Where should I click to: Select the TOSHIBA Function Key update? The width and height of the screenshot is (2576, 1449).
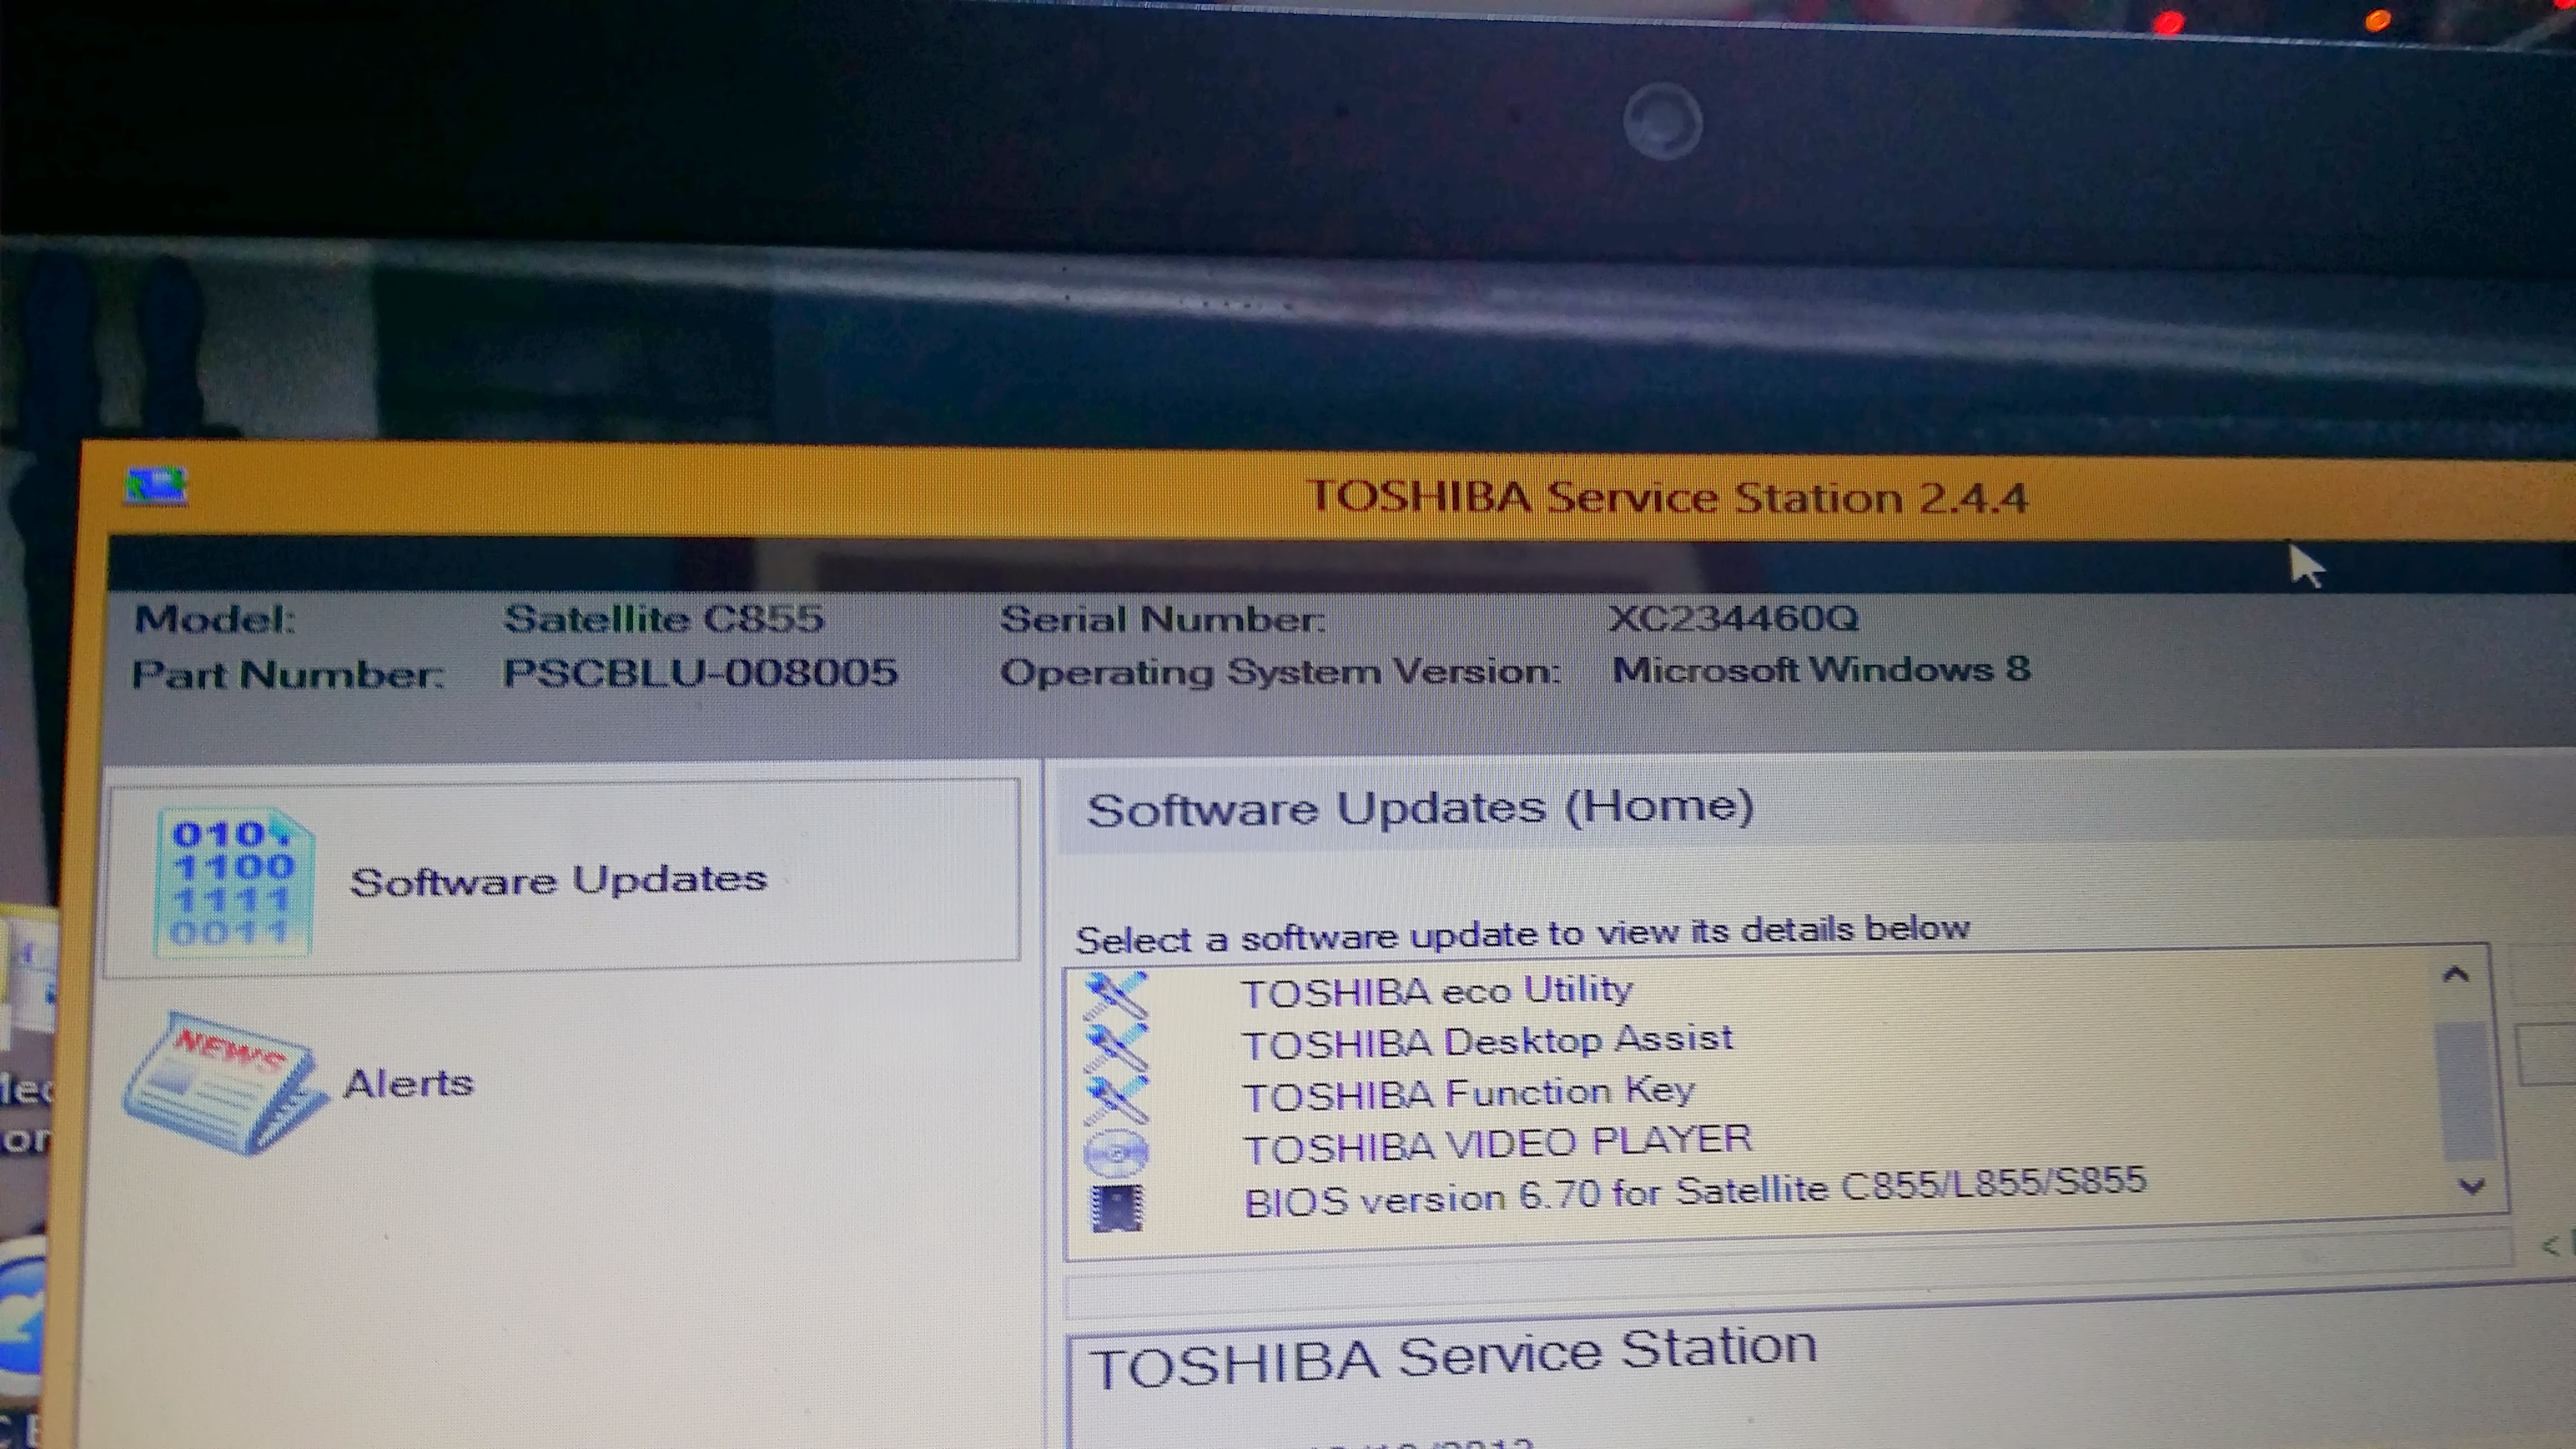point(1468,1094)
